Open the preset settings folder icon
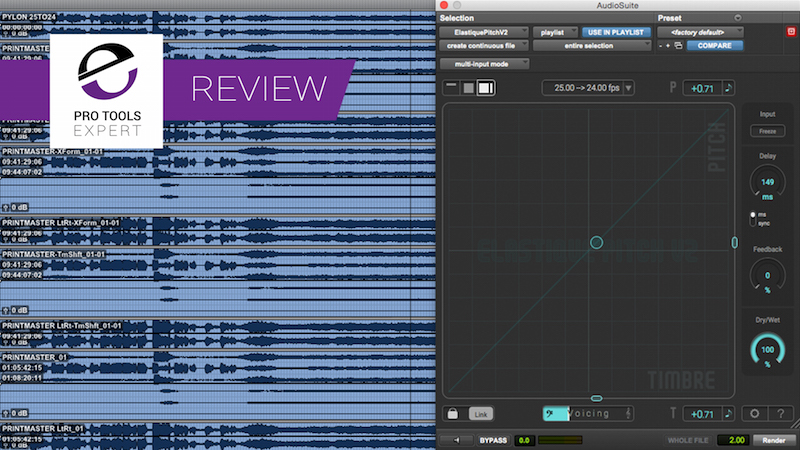 point(678,46)
